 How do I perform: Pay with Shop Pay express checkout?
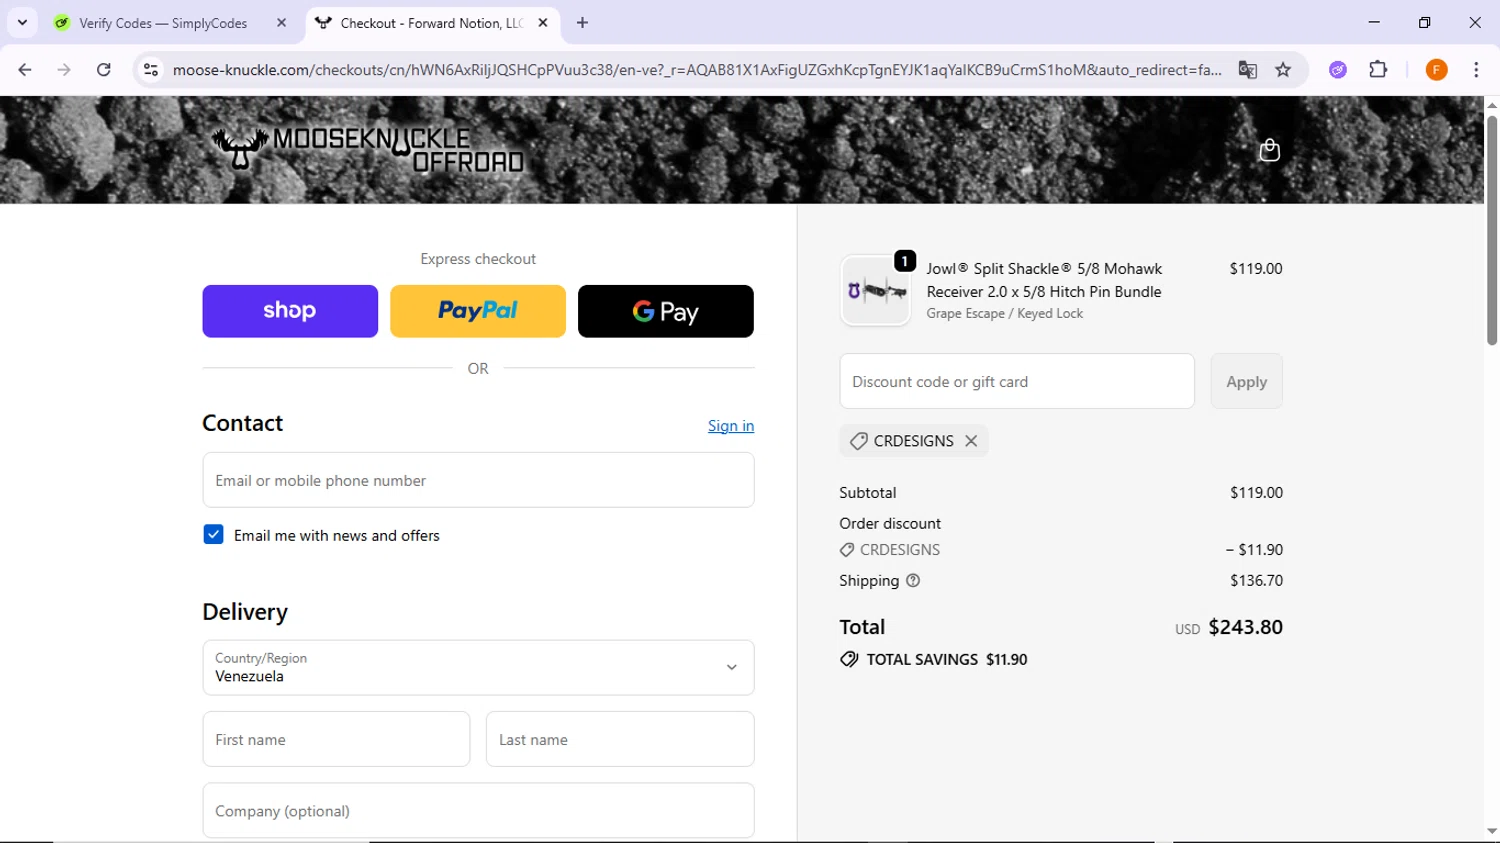click(290, 311)
